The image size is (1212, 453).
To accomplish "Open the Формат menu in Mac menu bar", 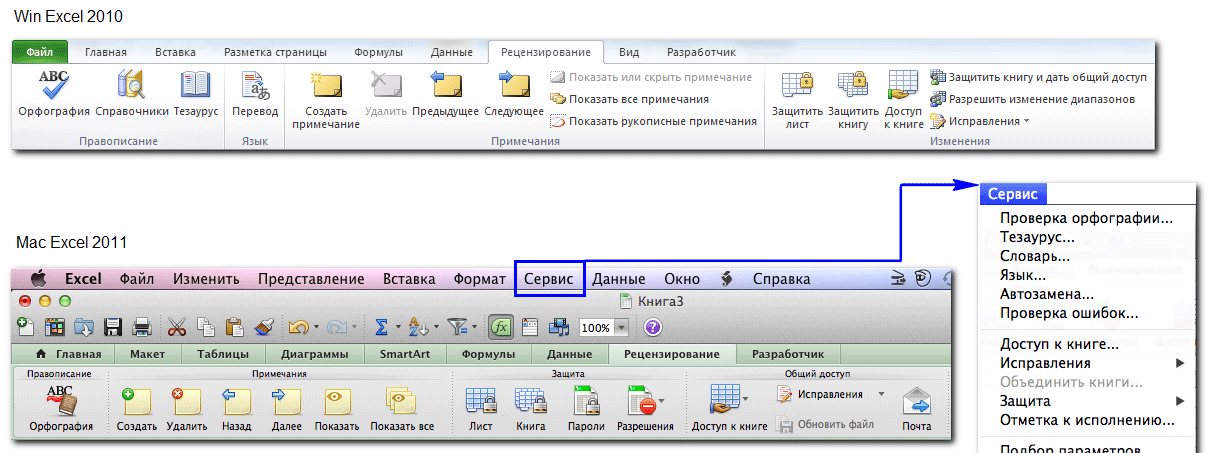I will 479,279.
